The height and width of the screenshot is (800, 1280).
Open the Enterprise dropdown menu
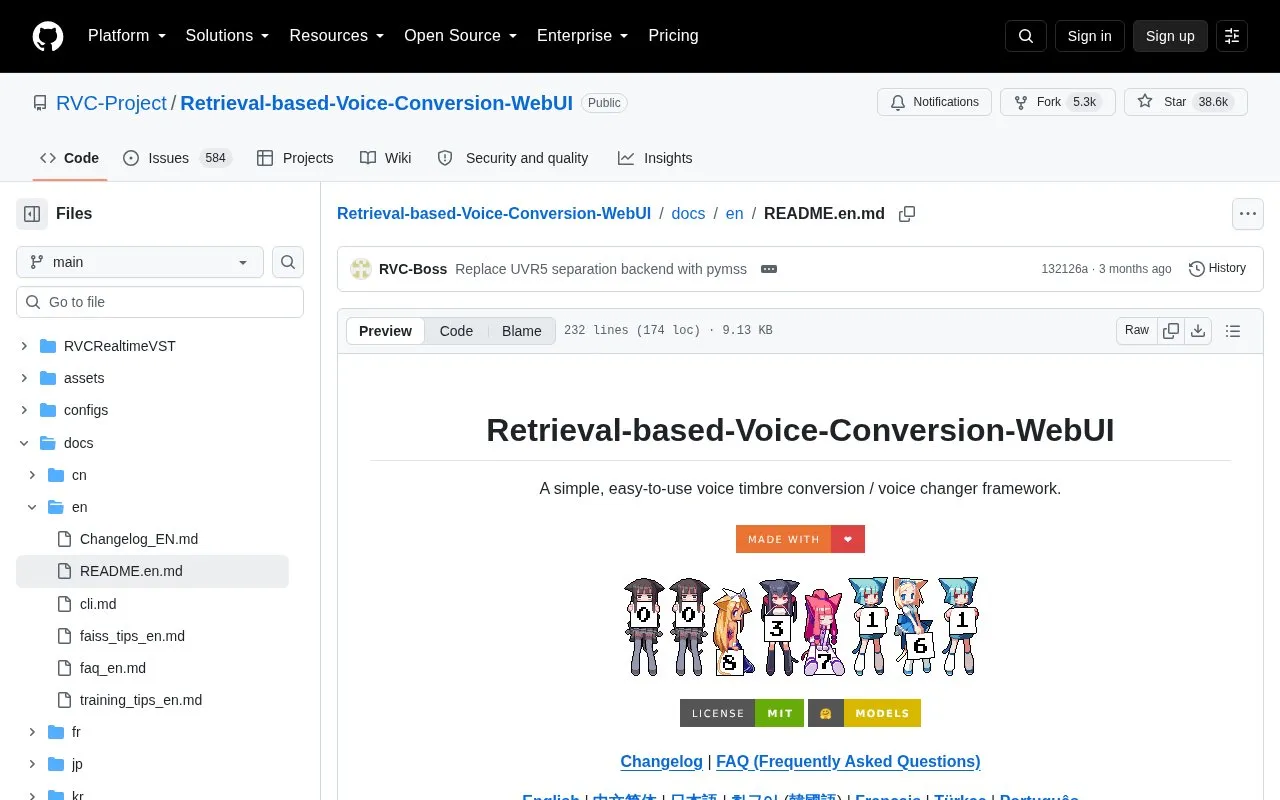(583, 36)
